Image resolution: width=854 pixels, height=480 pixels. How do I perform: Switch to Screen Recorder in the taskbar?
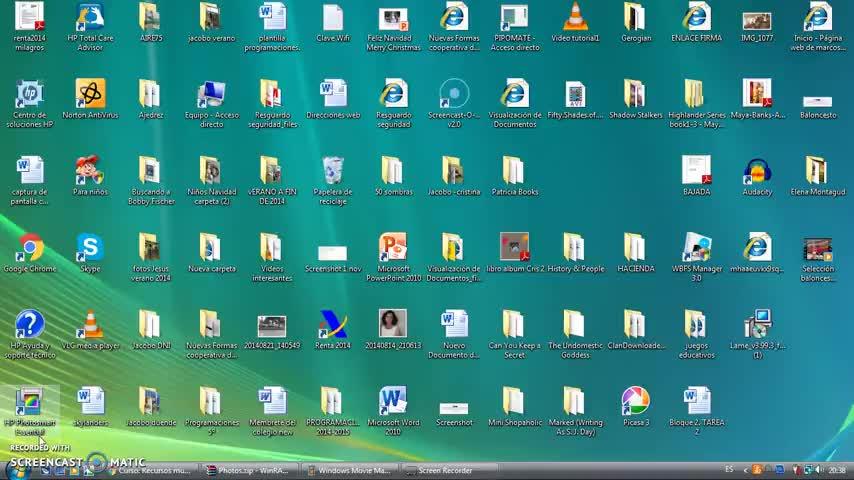point(440,470)
